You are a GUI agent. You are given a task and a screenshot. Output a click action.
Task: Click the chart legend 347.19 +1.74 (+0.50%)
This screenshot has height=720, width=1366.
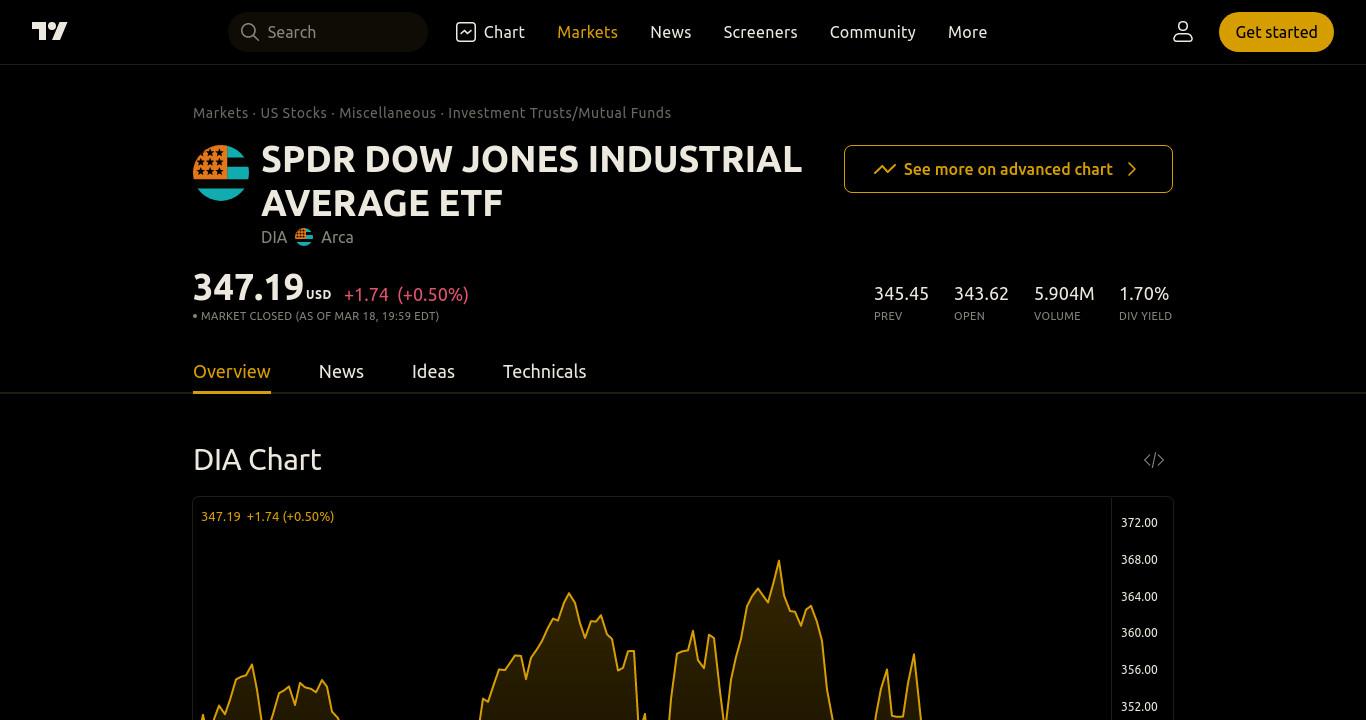point(268,516)
